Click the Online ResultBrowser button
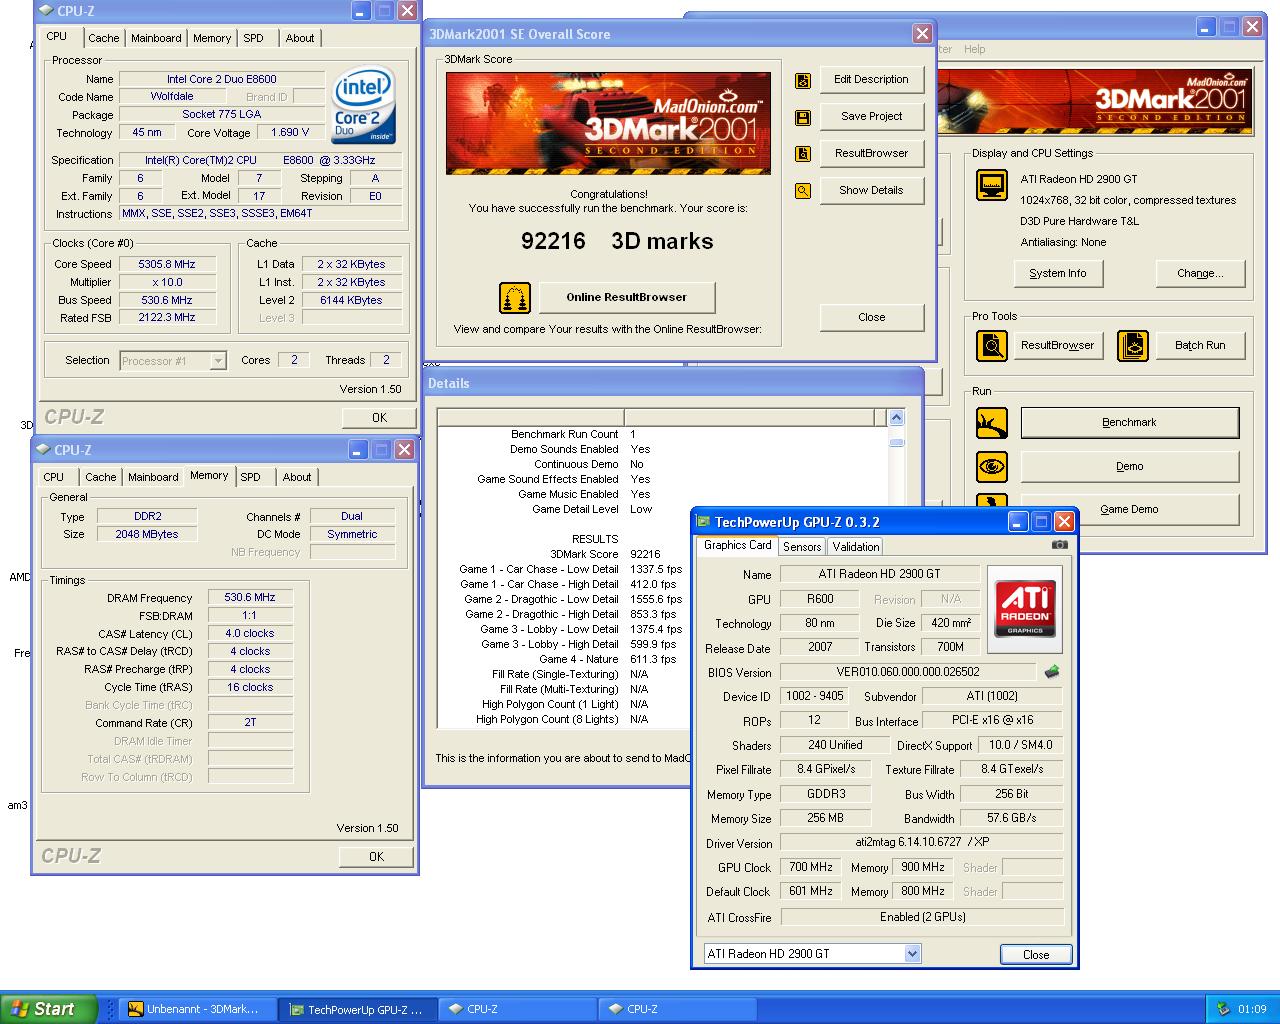This screenshot has width=1280, height=1024. point(626,298)
